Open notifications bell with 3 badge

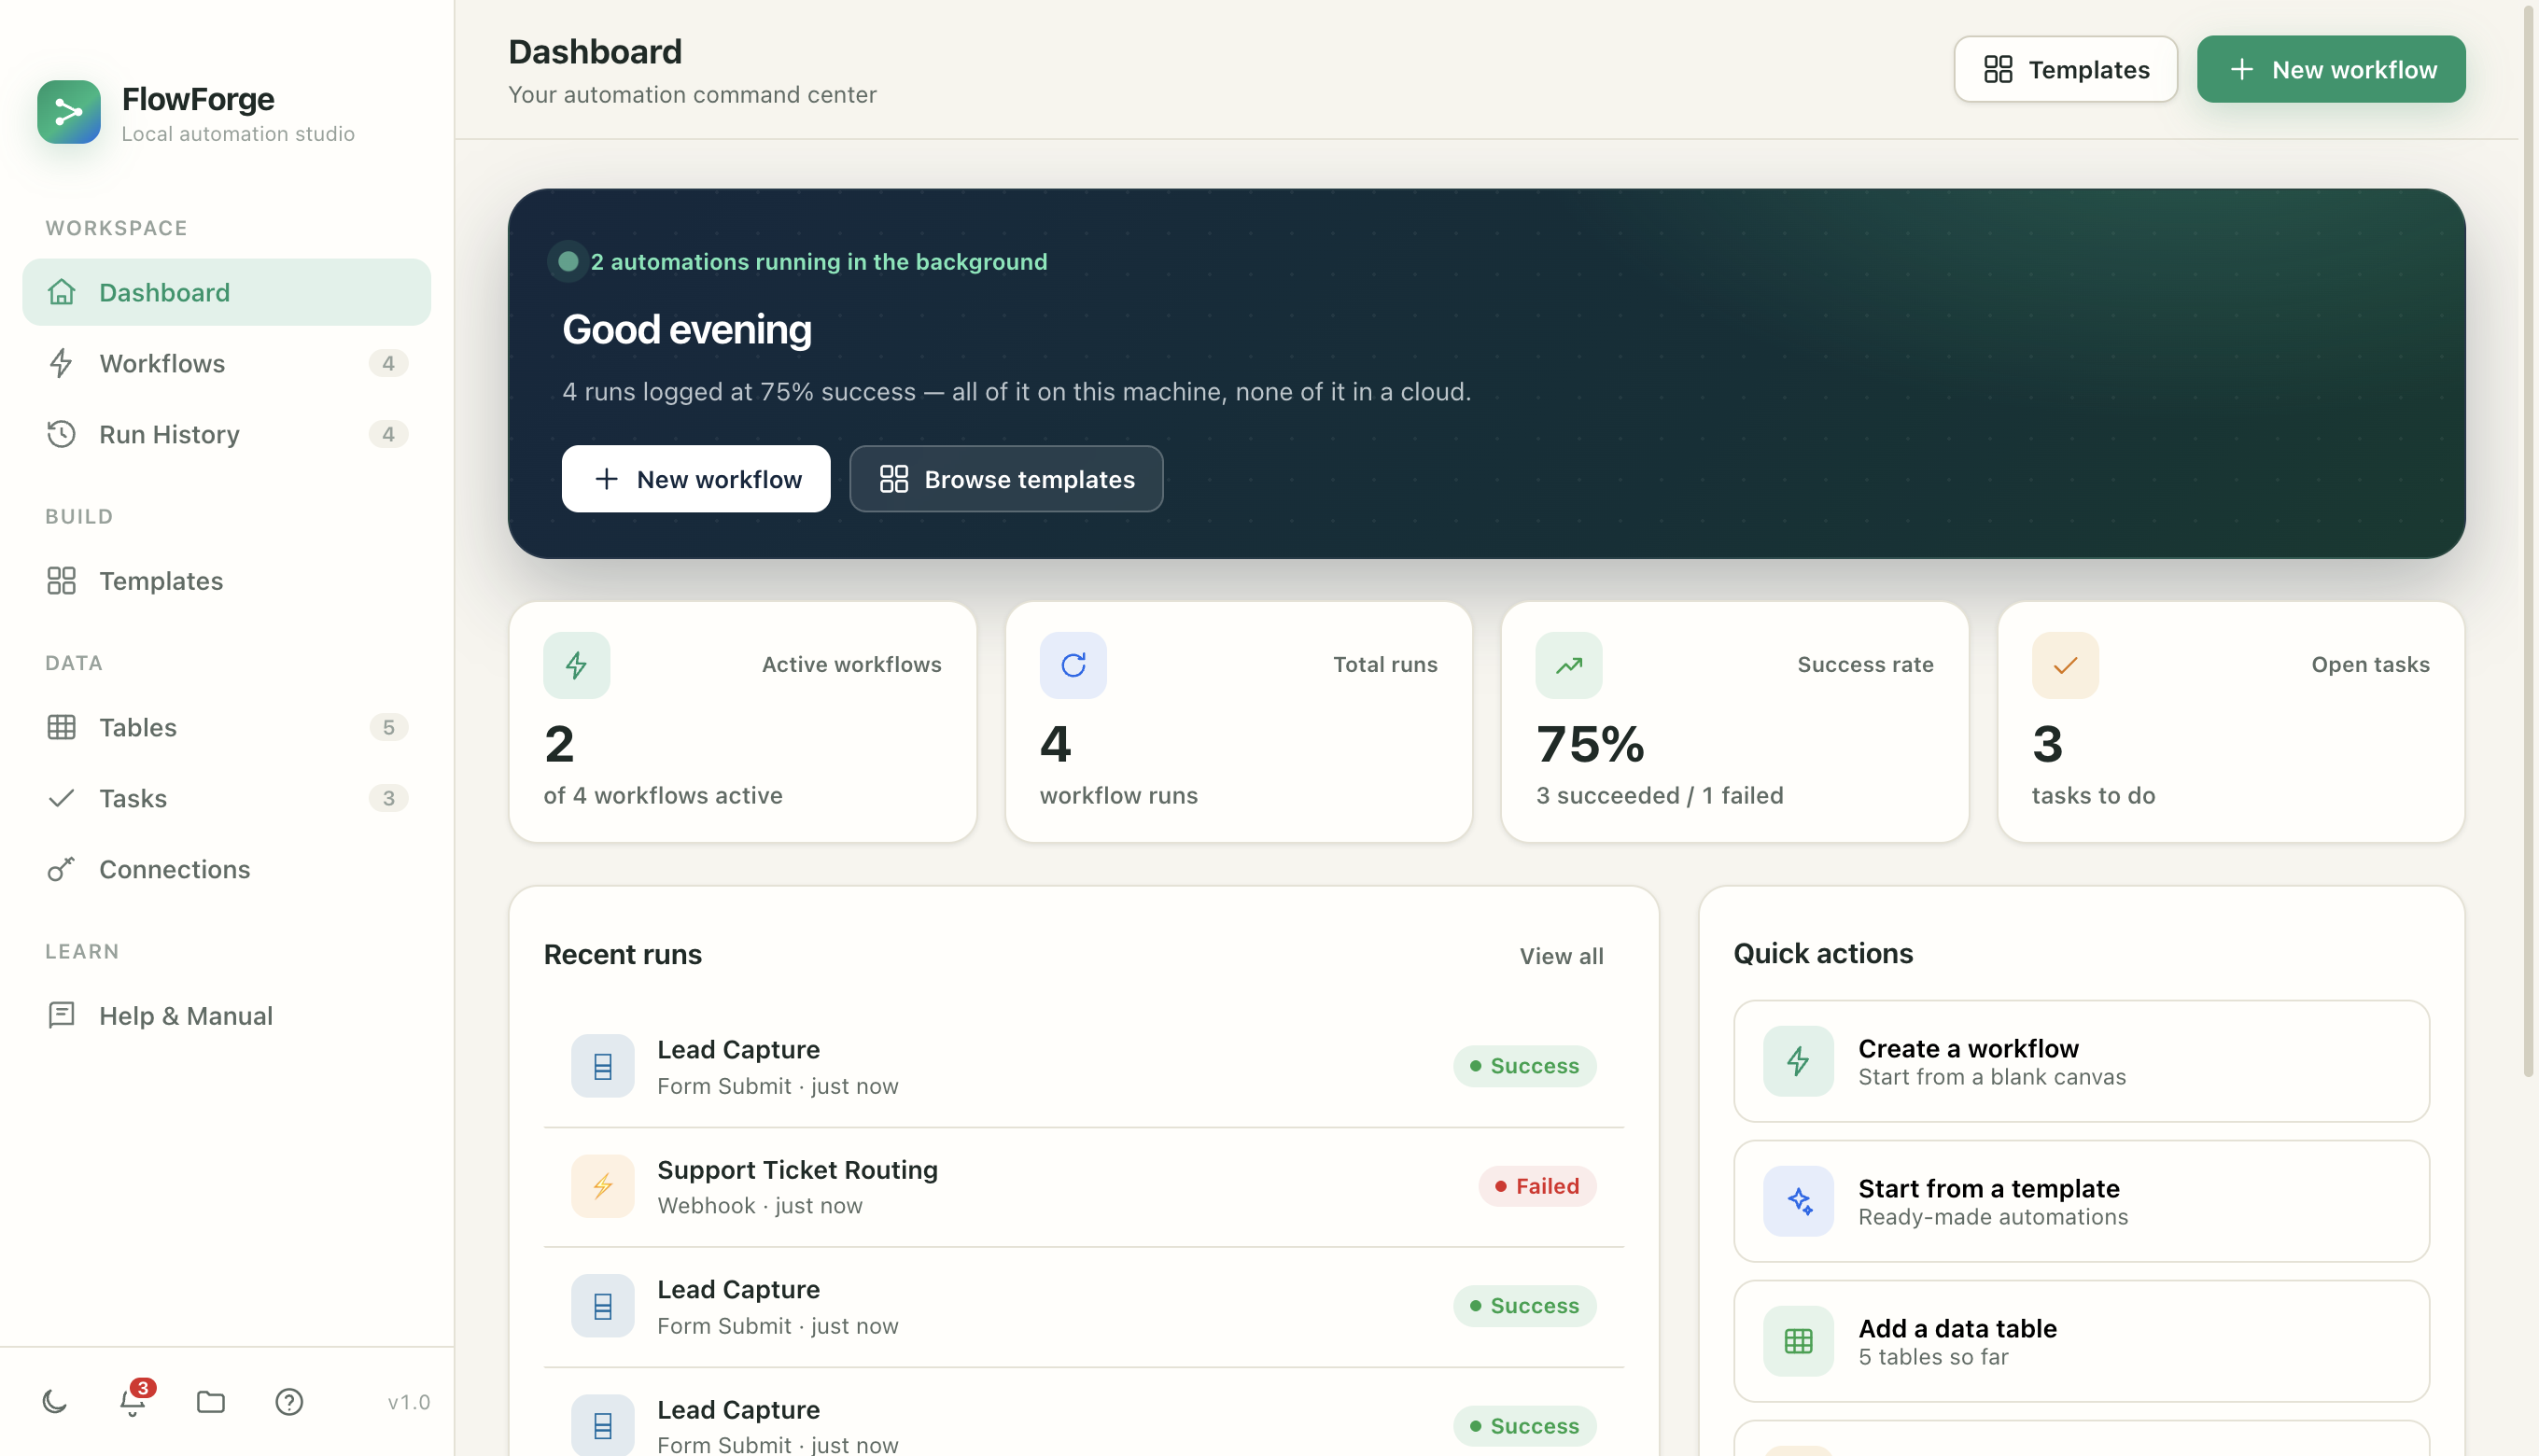pyautogui.click(x=133, y=1402)
